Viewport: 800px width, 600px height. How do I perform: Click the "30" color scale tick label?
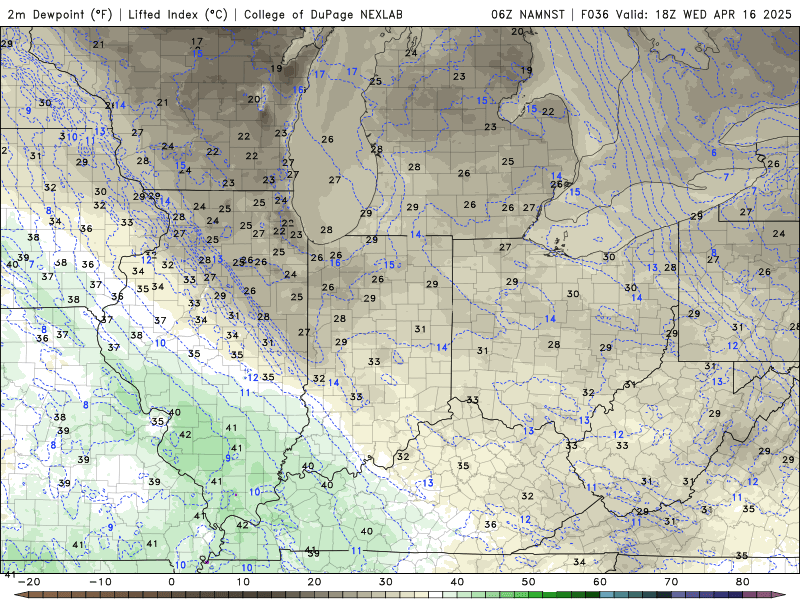[x=386, y=582]
